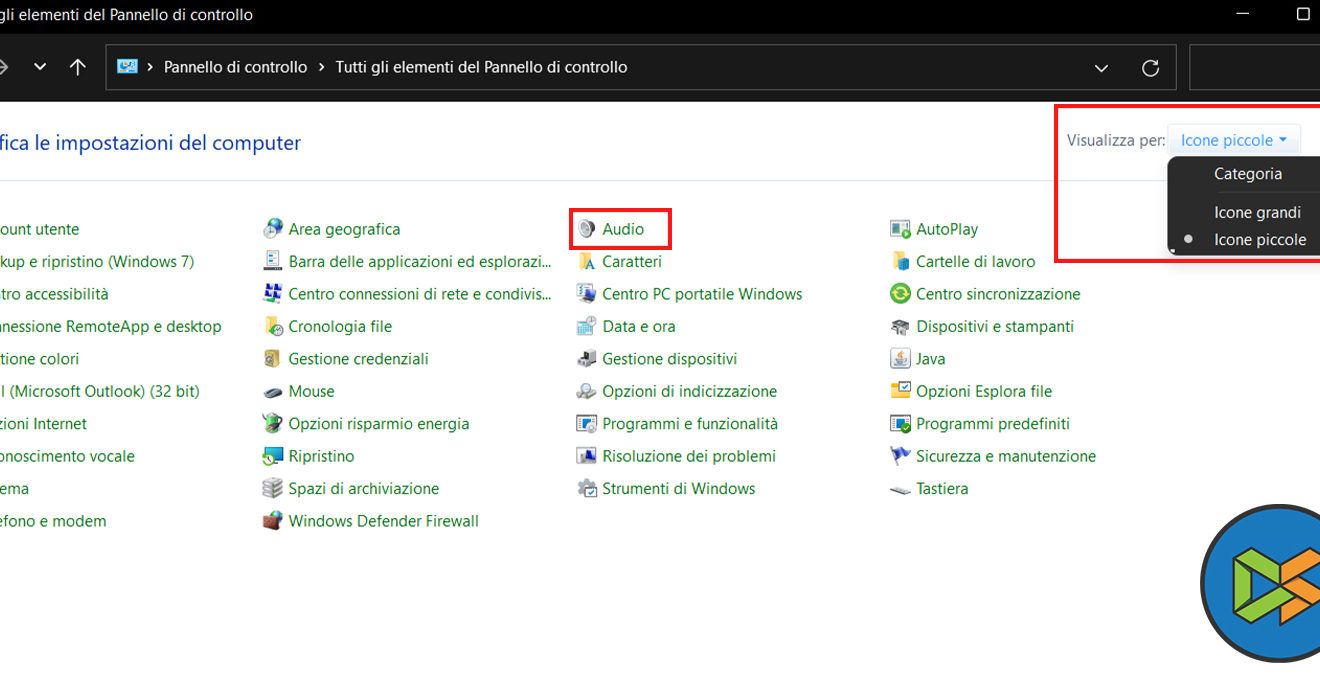Open the Mouse settings link

click(311, 391)
